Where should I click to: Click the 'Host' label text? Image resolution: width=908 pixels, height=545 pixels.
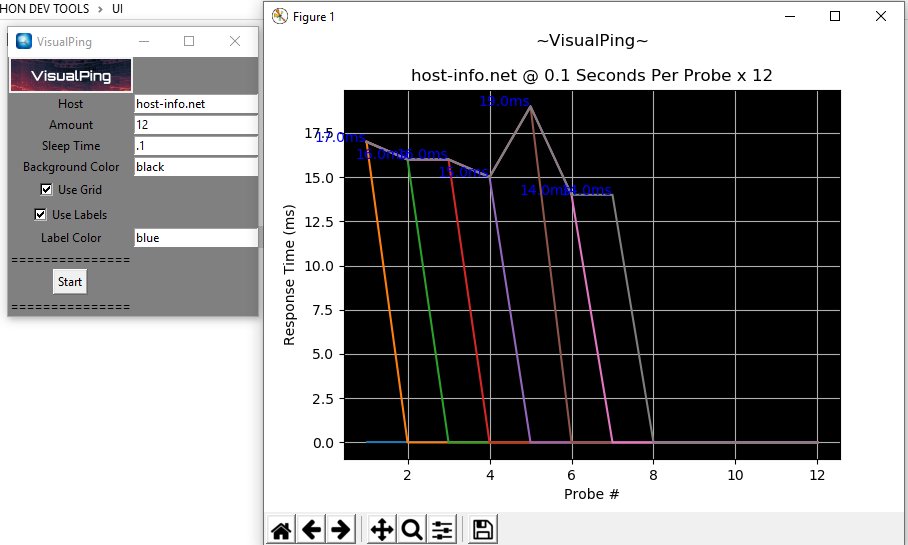click(70, 104)
